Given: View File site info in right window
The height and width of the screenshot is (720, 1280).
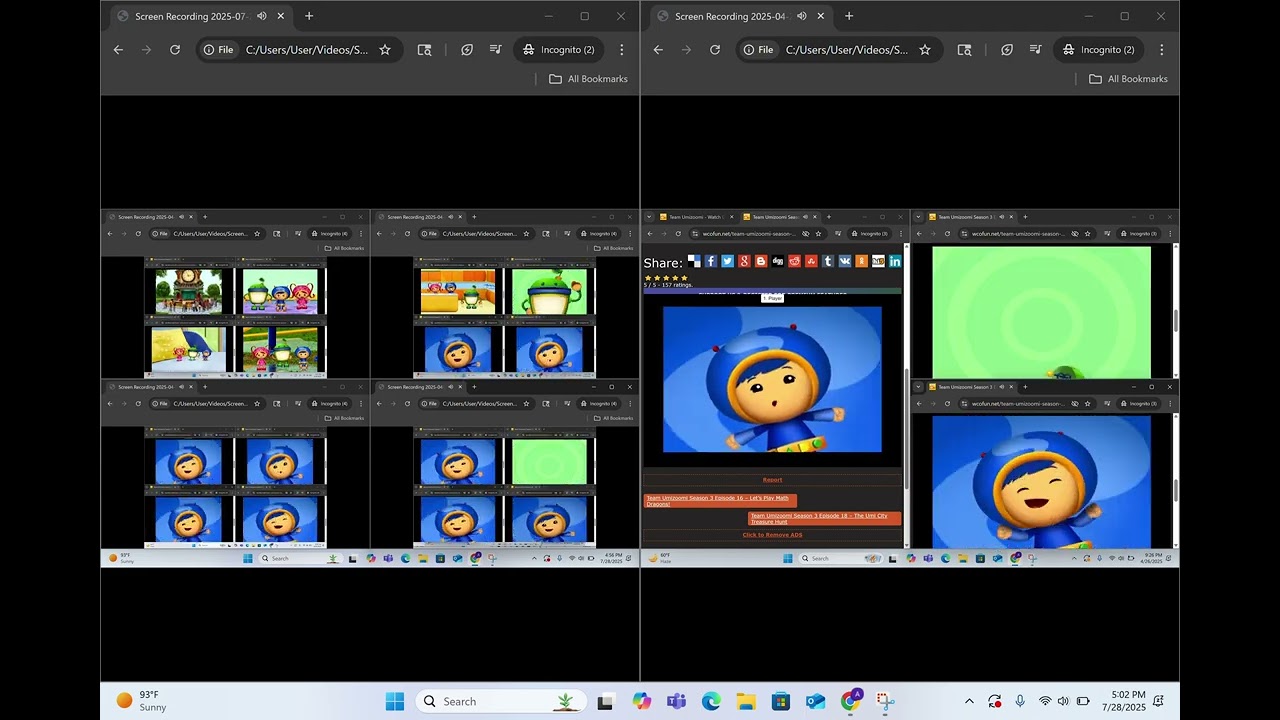Looking at the screenshot, I should tap(757, 50).
